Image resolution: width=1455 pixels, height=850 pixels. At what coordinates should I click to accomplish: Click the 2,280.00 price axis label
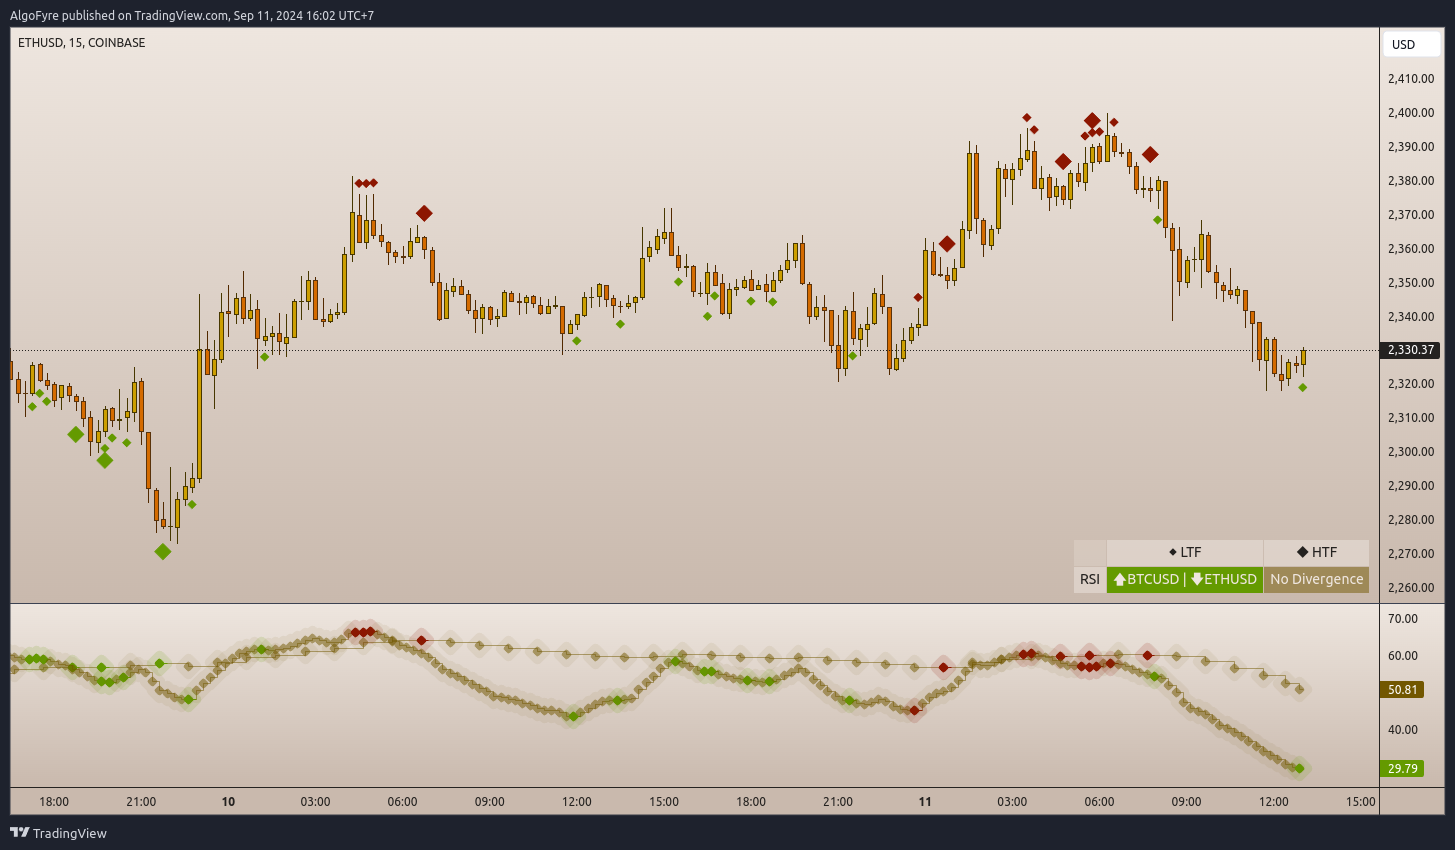1411,520
